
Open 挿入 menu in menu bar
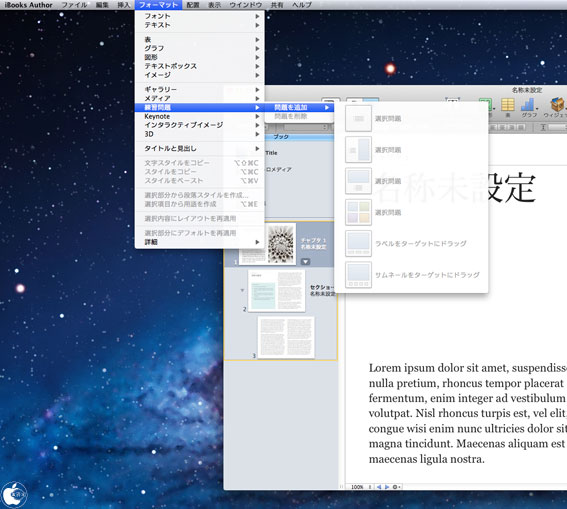point(124,5)
